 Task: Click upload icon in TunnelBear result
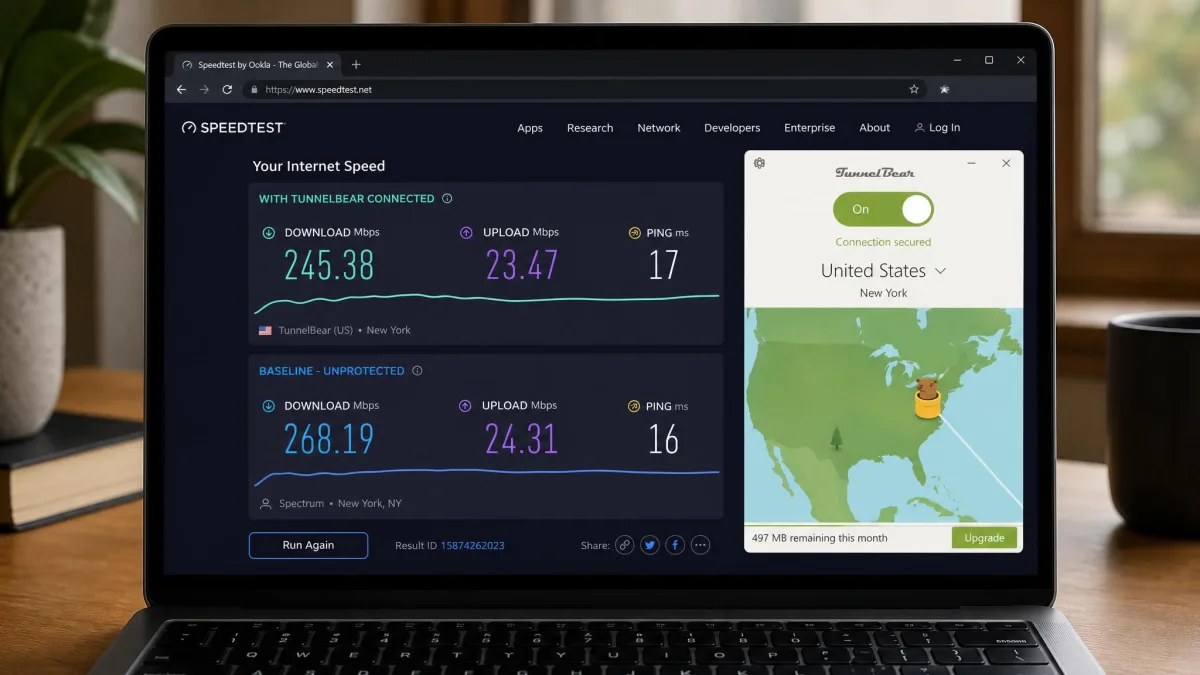coord(466,233)
